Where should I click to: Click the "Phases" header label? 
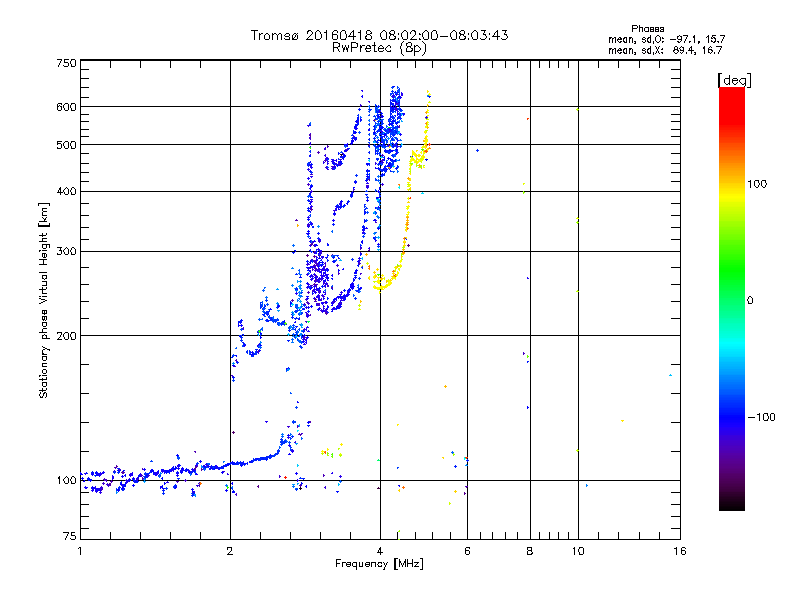(x=647, y=29)
